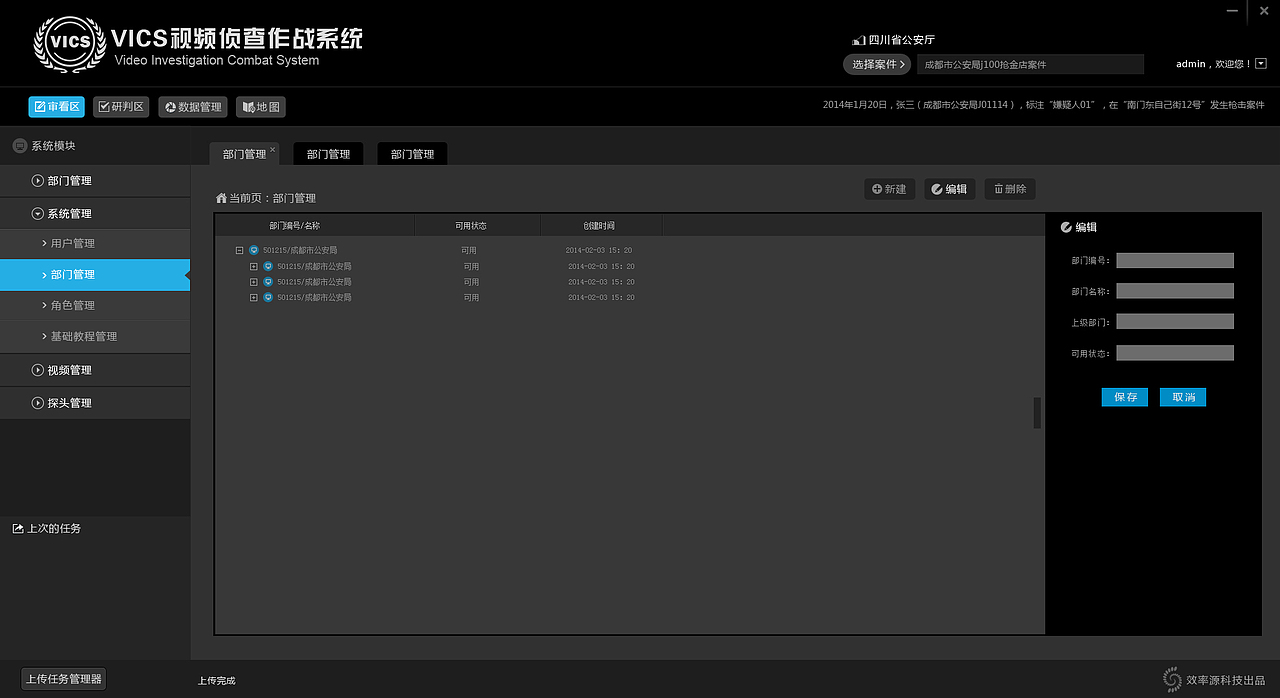
Task: Focus the 部门名称 input field
Action: click(x=1175, y=291)
